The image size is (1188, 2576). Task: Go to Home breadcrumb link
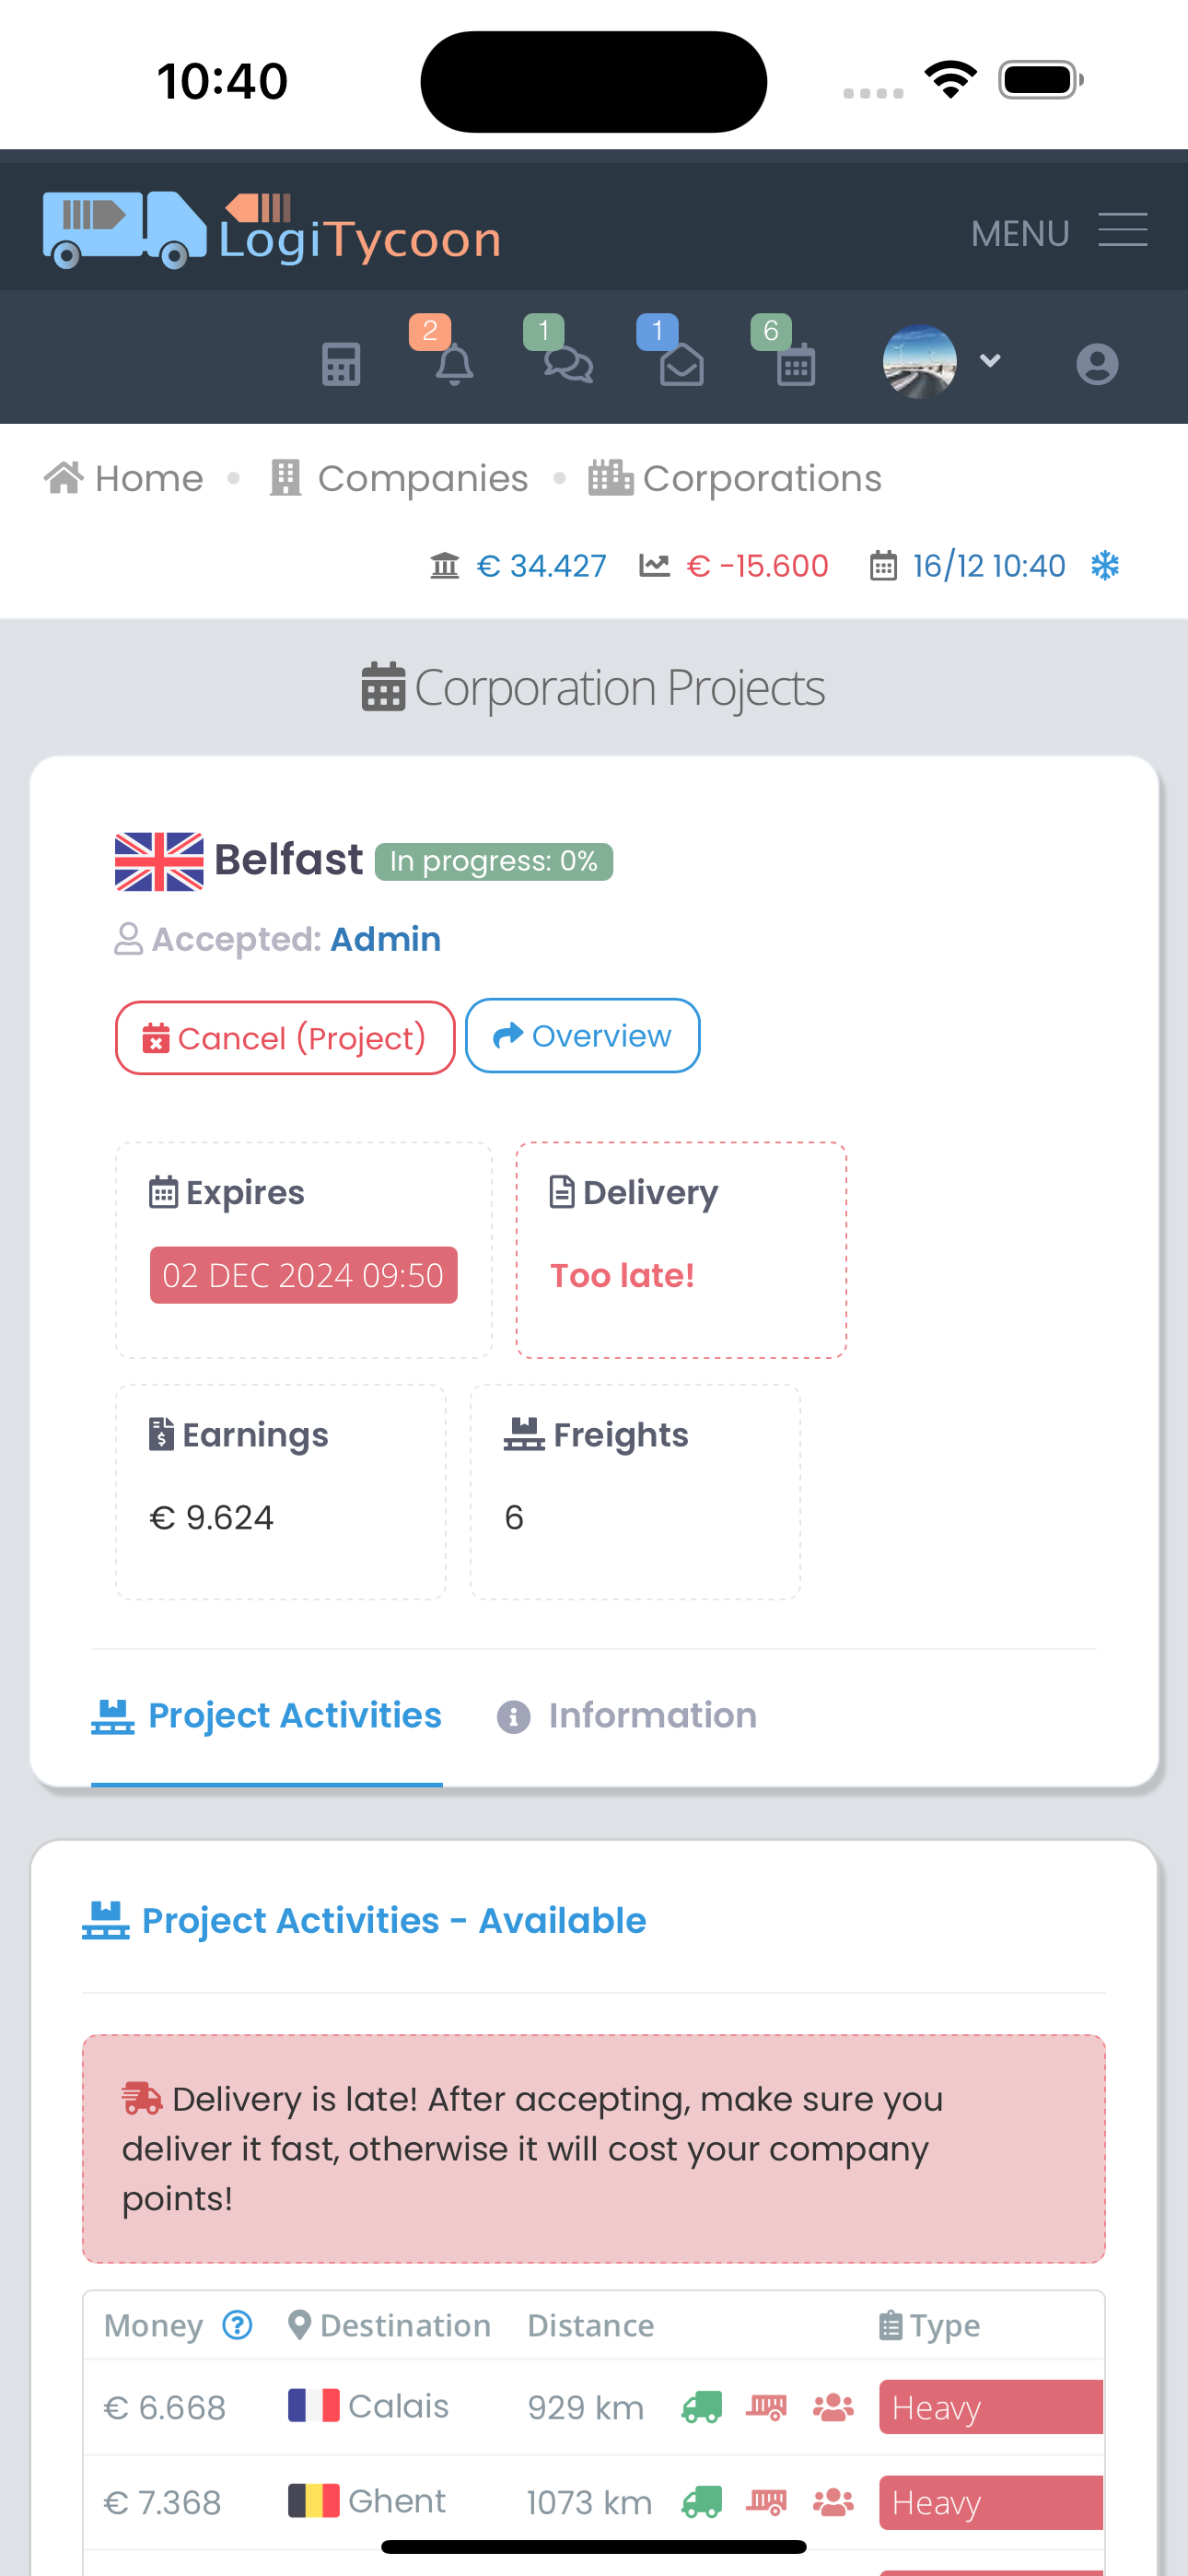(124, 479)
